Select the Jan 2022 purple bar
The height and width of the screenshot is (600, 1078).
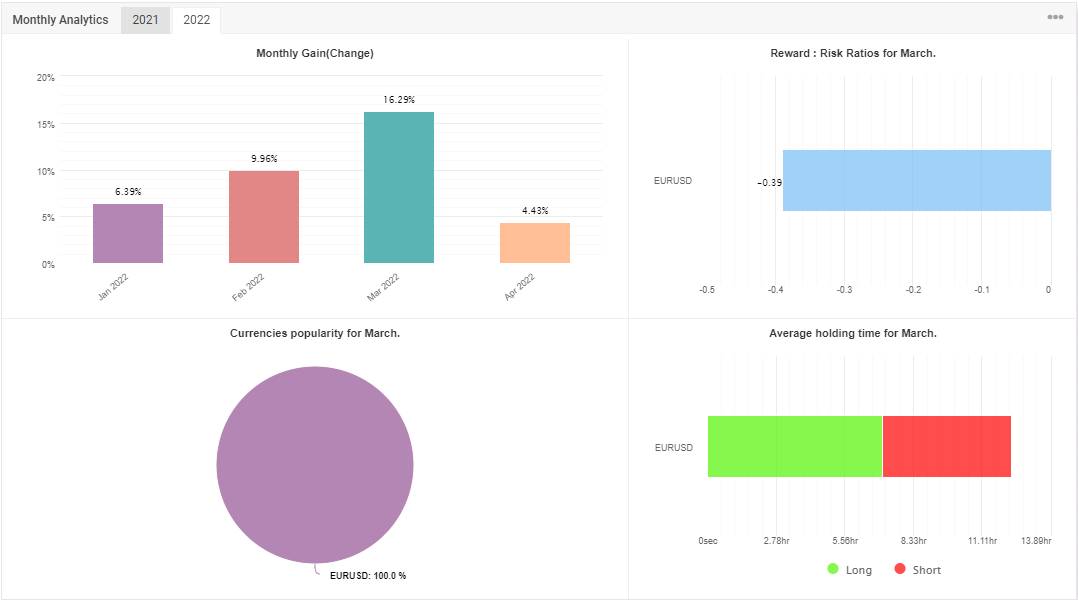tap(128, 234)
